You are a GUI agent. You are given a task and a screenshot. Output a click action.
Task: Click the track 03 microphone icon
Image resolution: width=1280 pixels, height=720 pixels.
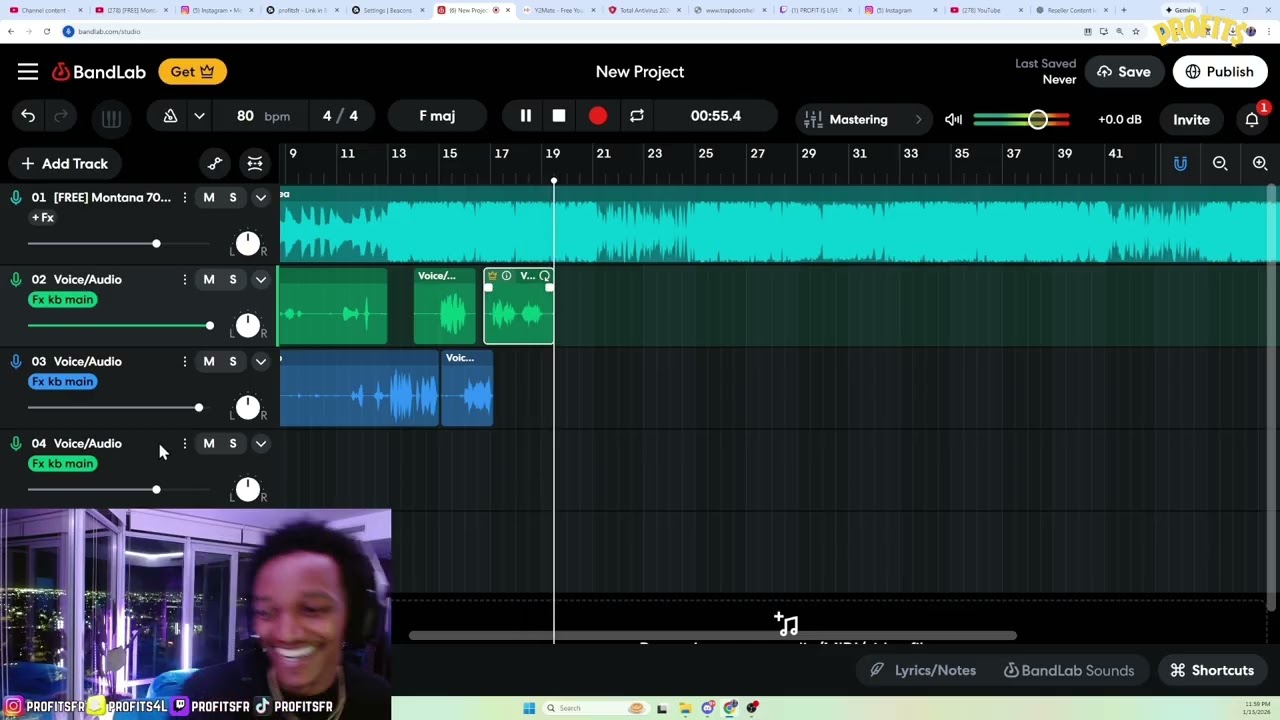tap(16, 362)
